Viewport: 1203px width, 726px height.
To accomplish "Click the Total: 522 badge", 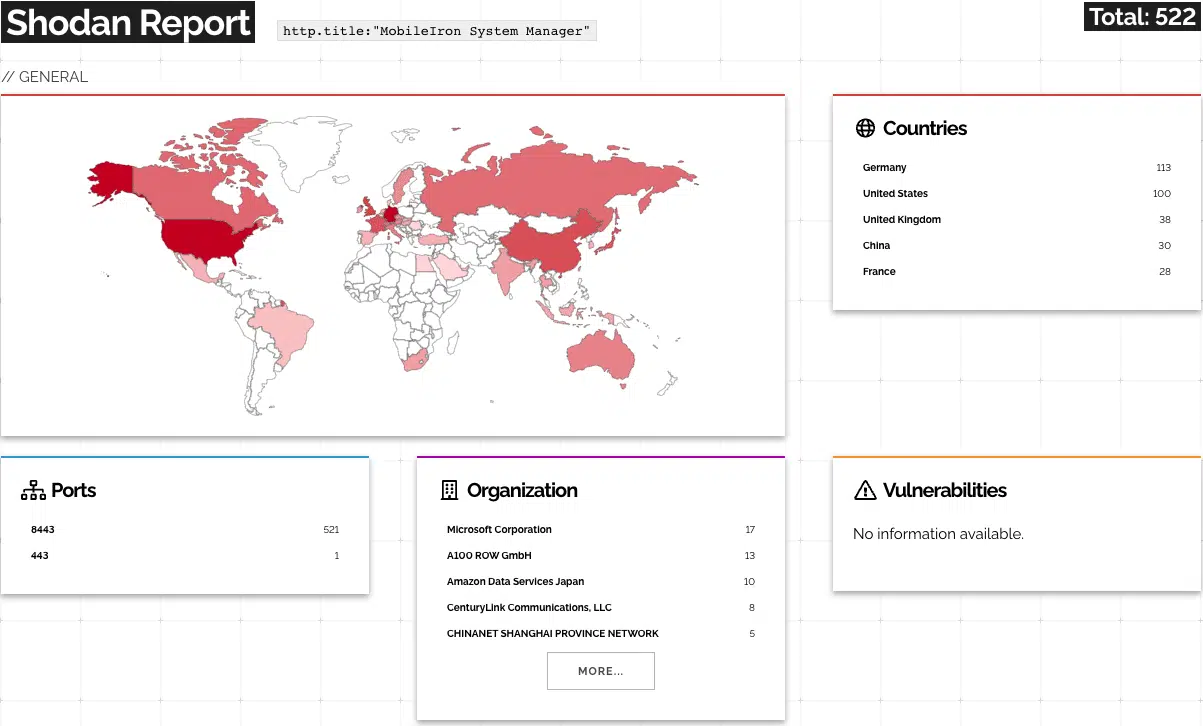I will point(1141,17).
